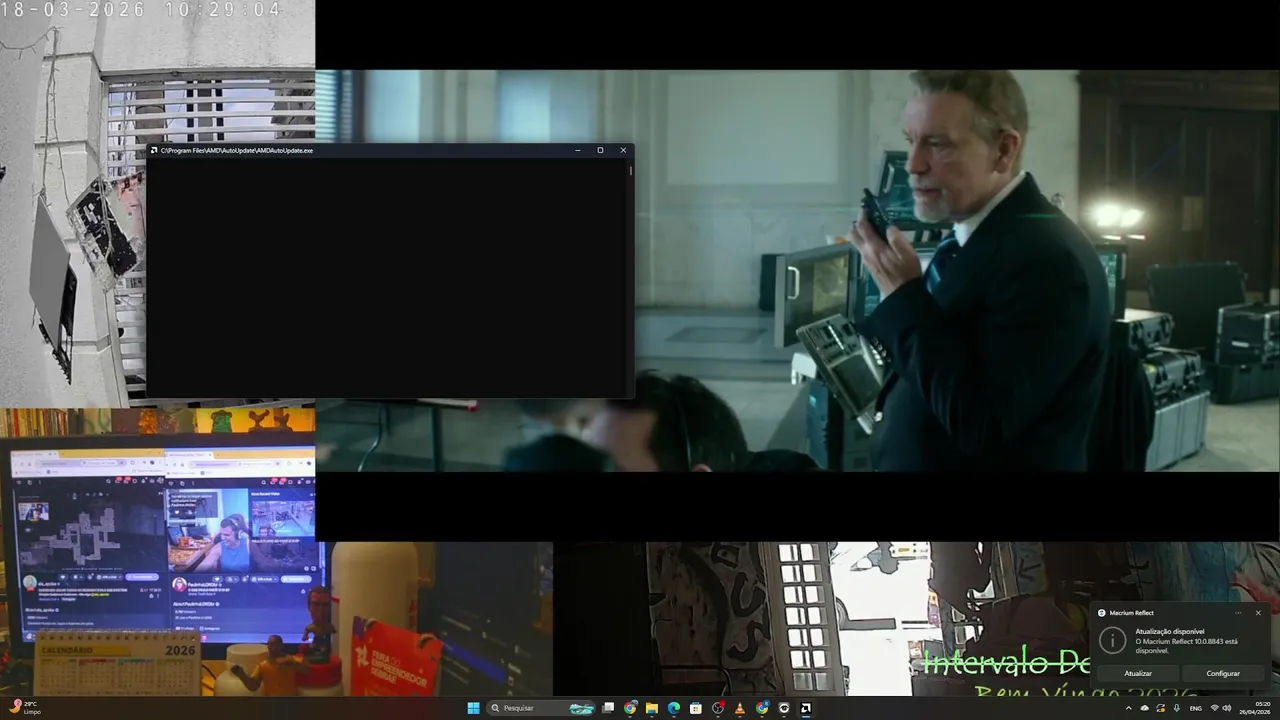
Task: Open the eye-logo app beside AMD icon
Action: point(784,708)
